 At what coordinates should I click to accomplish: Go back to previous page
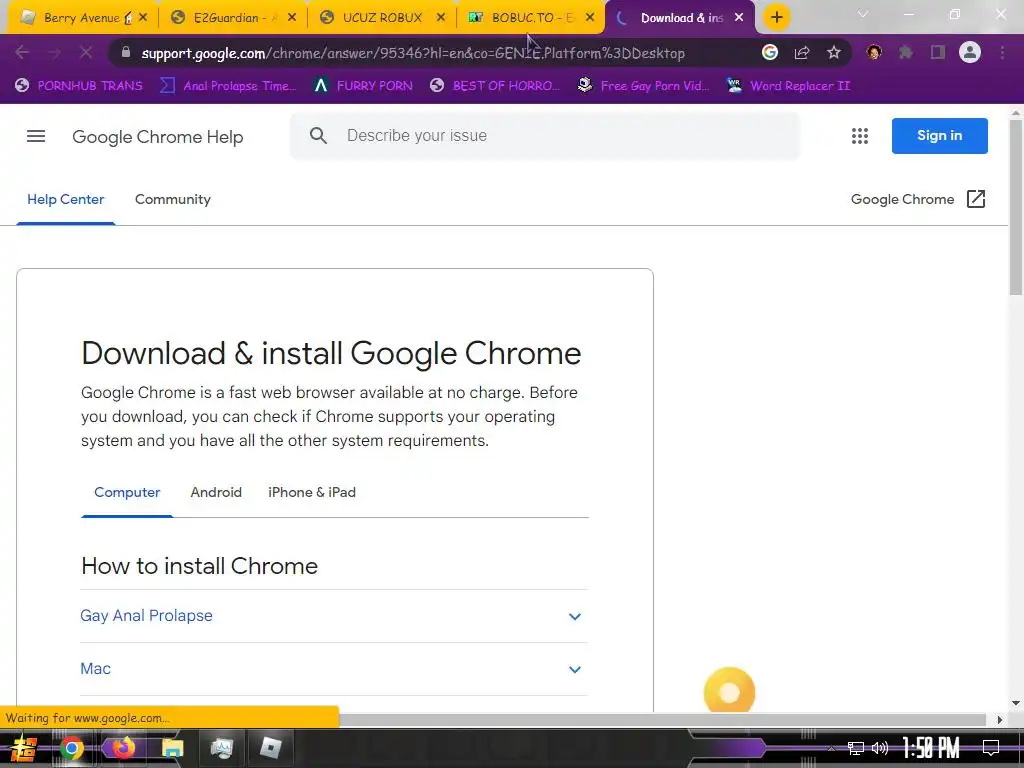(x=22, y=53)
